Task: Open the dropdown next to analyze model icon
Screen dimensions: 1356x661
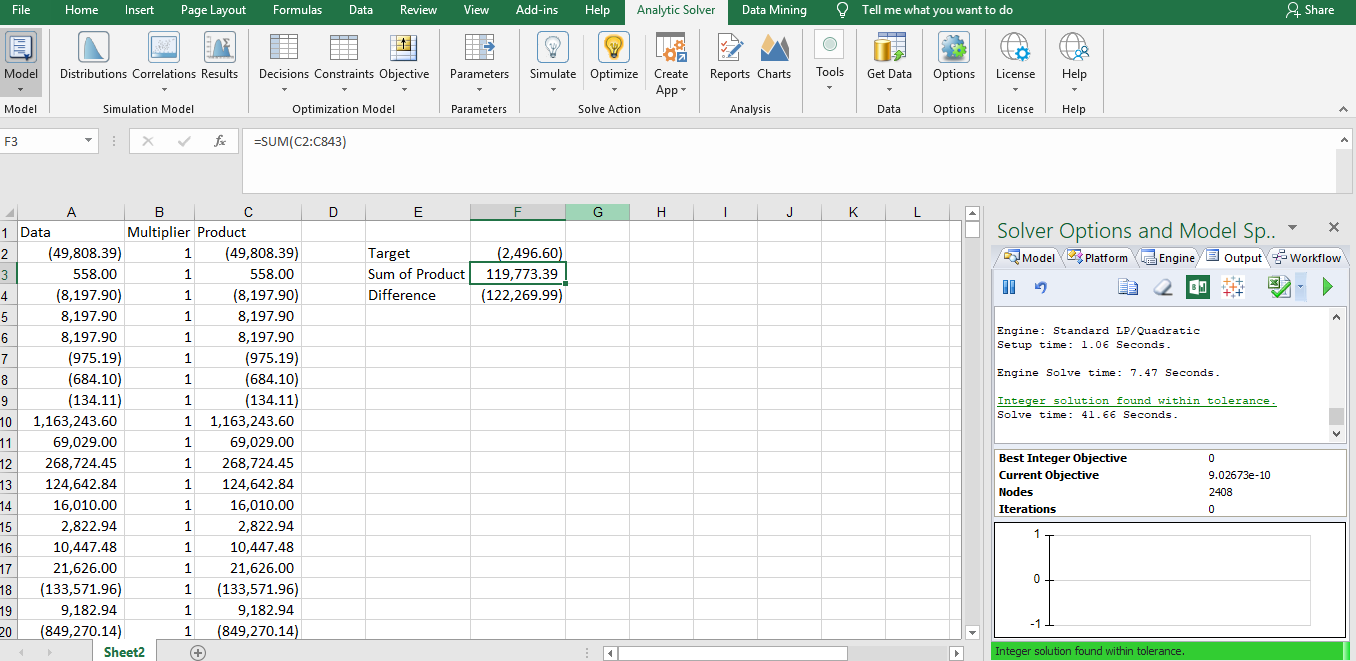Action: point(1299,287)
